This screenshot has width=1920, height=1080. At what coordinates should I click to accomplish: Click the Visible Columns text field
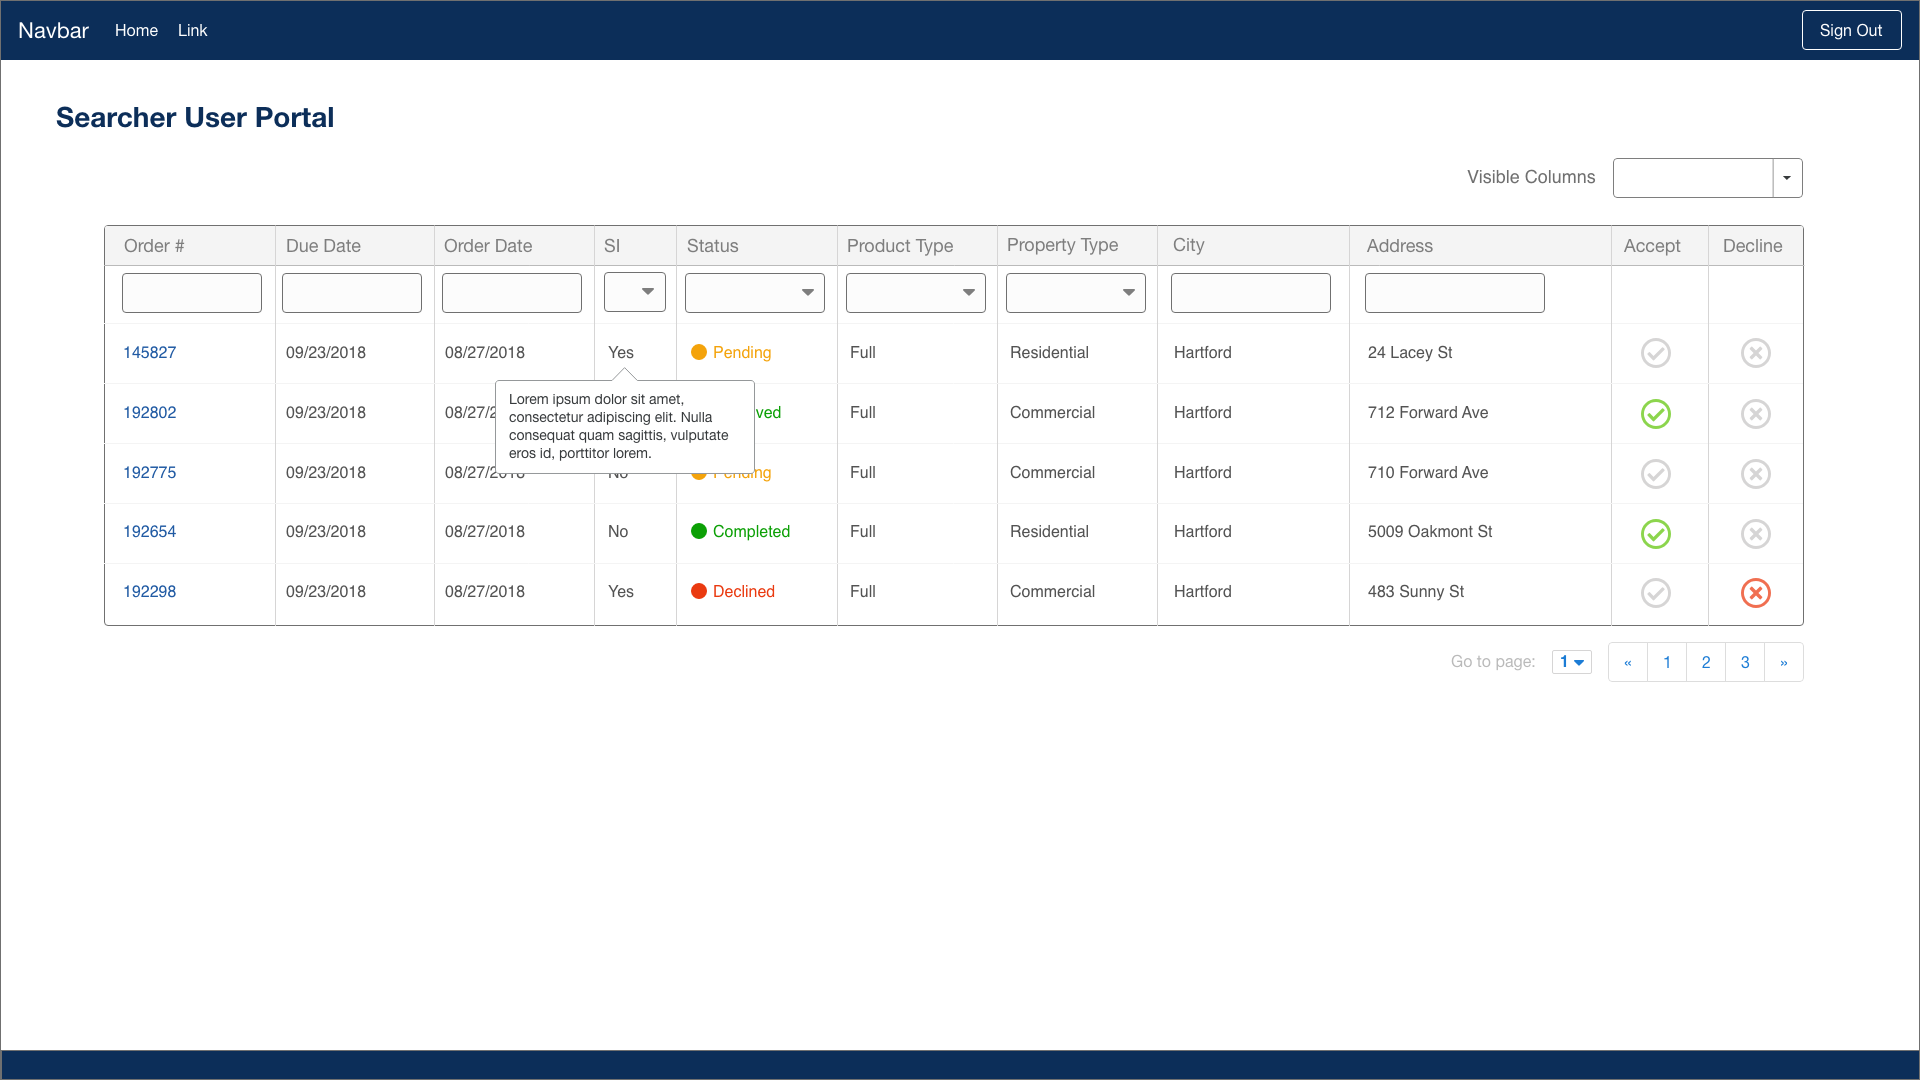1693,178
